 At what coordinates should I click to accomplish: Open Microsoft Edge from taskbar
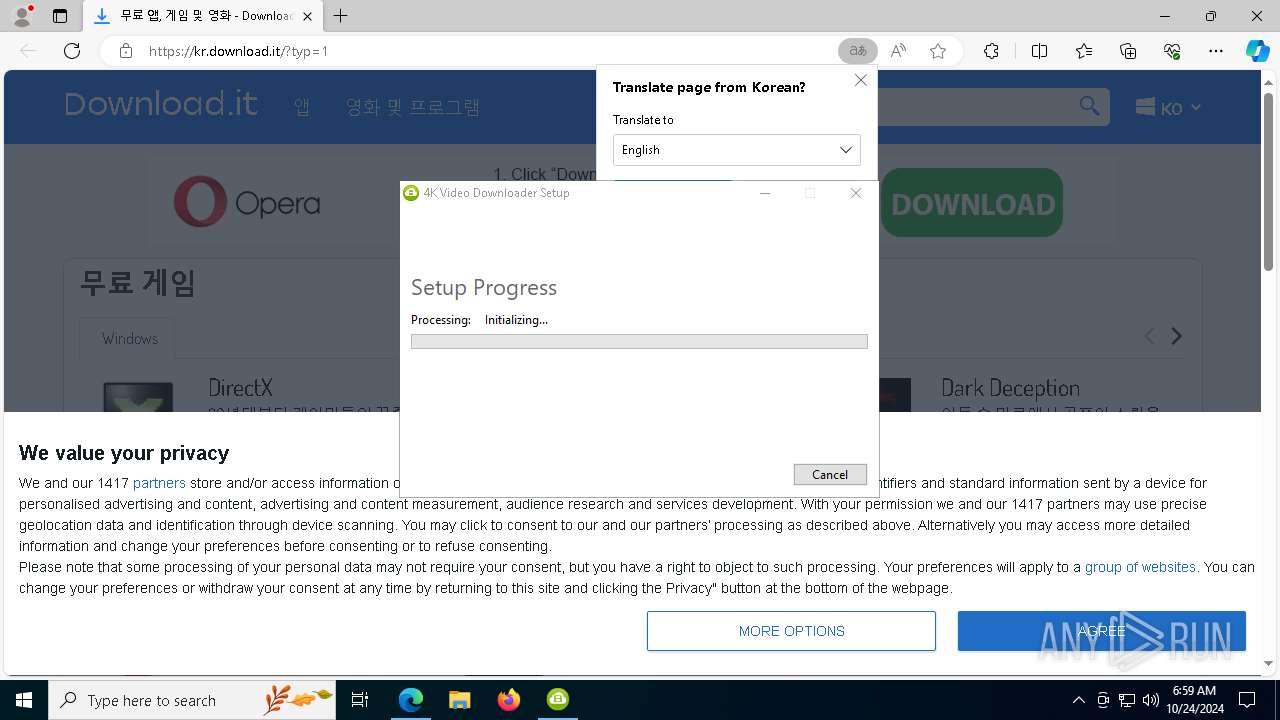[x=411, y=700]
